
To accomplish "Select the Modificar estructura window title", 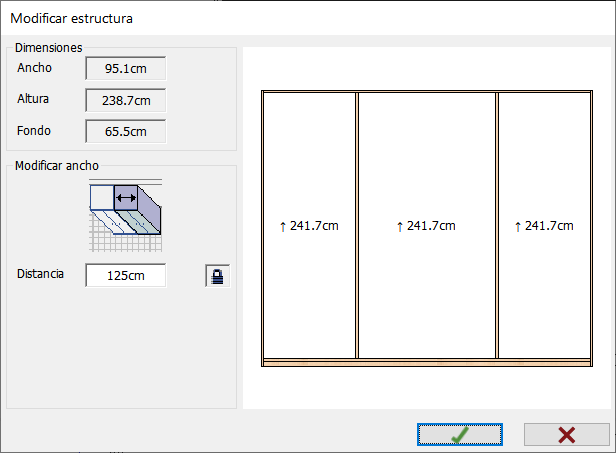I will pyautogui.click(x=71, y=18).
